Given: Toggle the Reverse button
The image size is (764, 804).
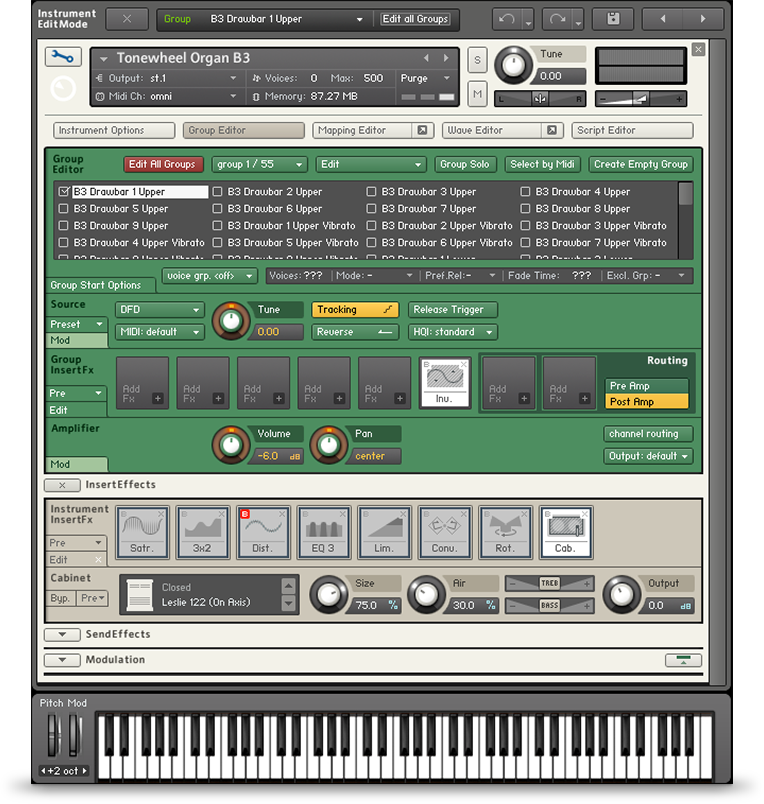Looking at the screenshot, I should click(354, 332).
